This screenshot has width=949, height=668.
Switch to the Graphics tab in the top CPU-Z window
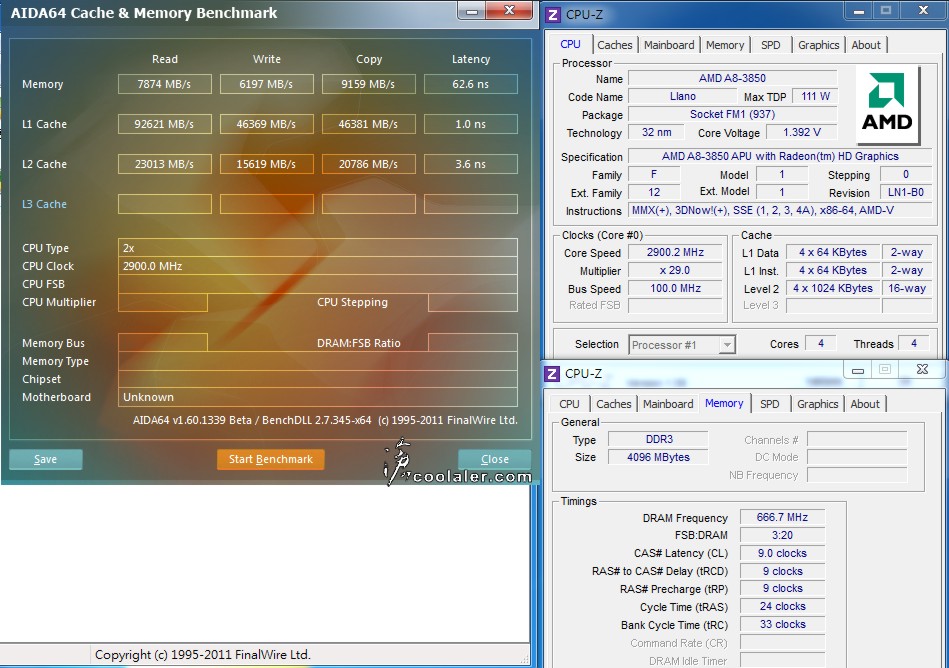point(818,45)
